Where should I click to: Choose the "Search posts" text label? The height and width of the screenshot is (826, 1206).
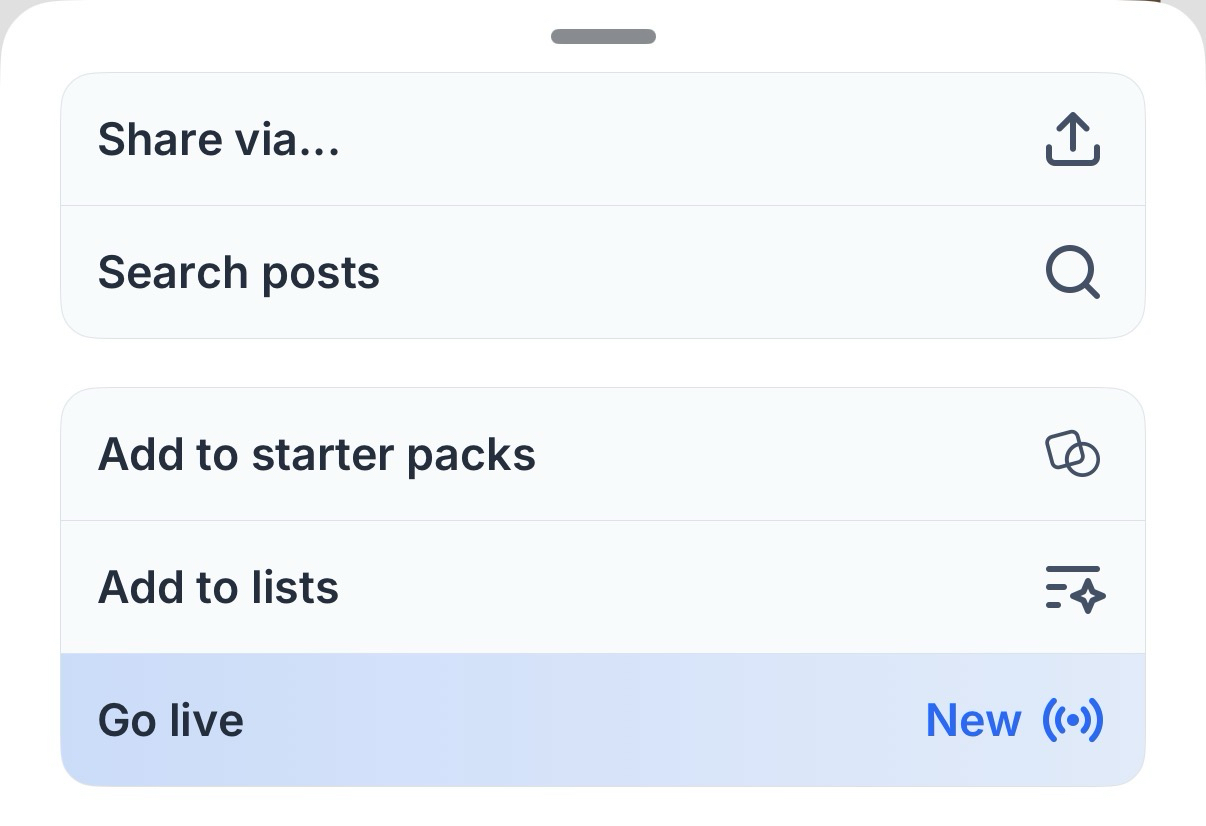coord(239,272)
